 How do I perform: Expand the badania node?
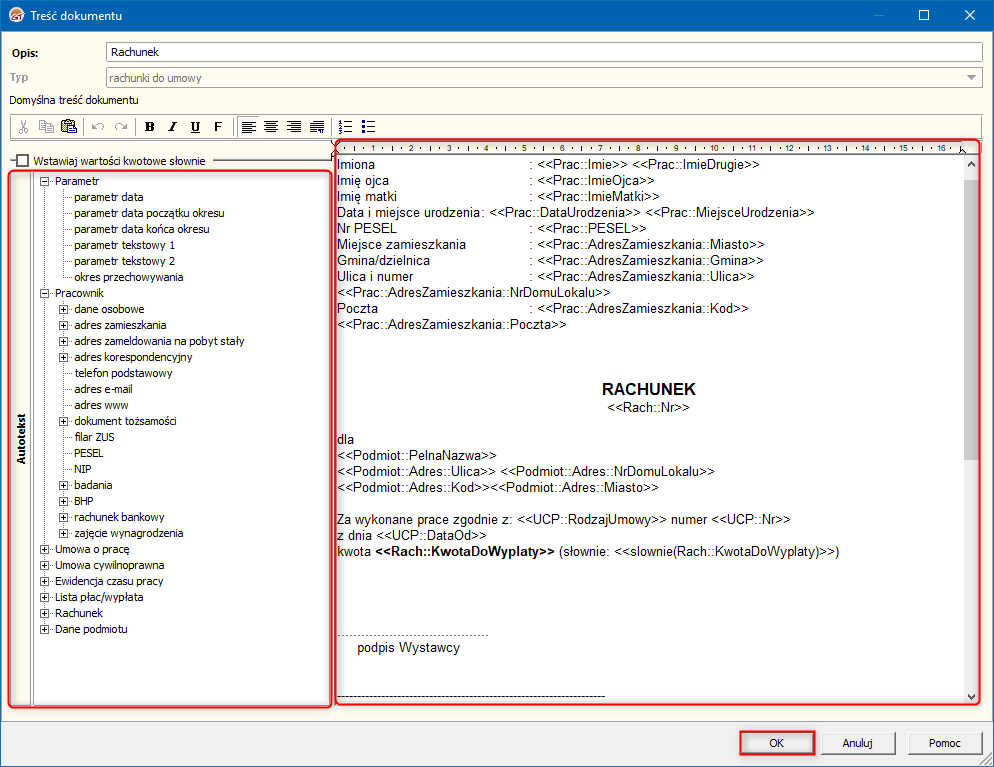coord(63,486)
